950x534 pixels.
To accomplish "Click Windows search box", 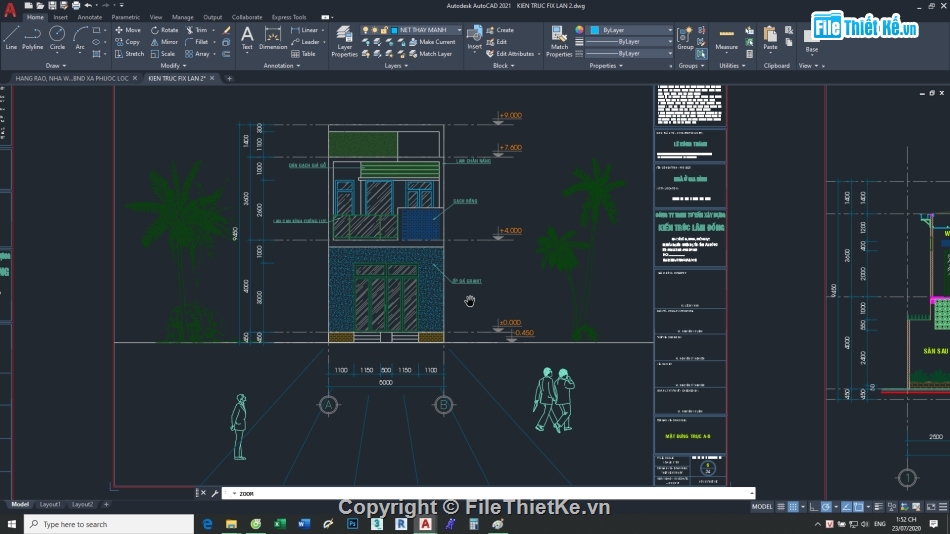I will (x=109, y=524).
